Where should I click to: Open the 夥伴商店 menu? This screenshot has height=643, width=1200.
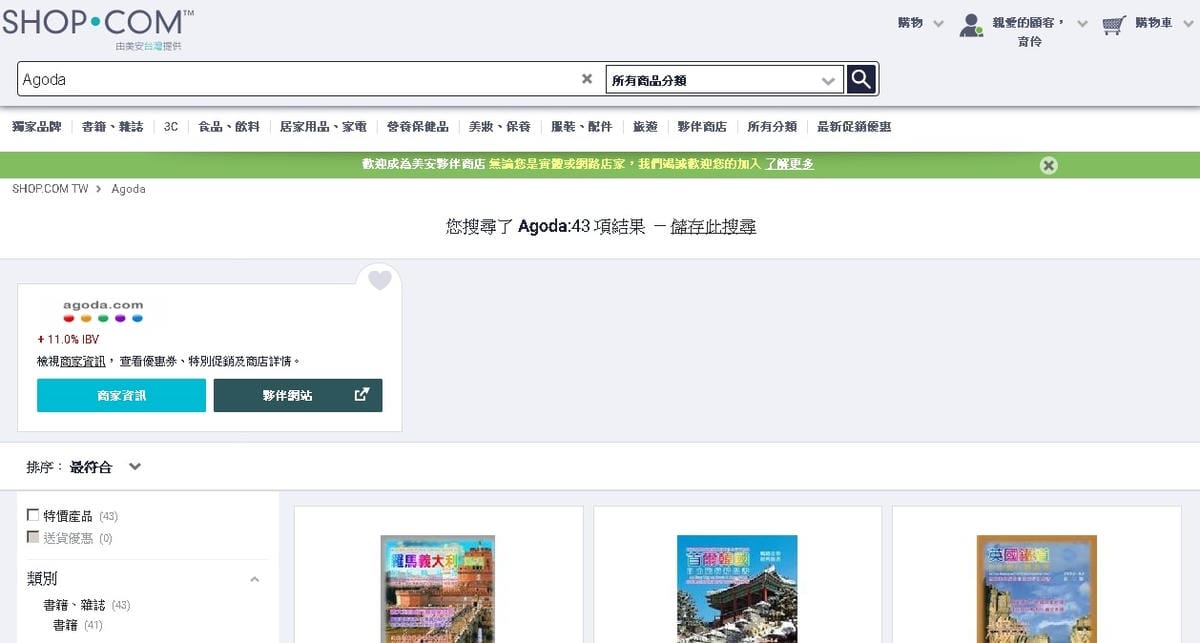click(x=702, y=127)
